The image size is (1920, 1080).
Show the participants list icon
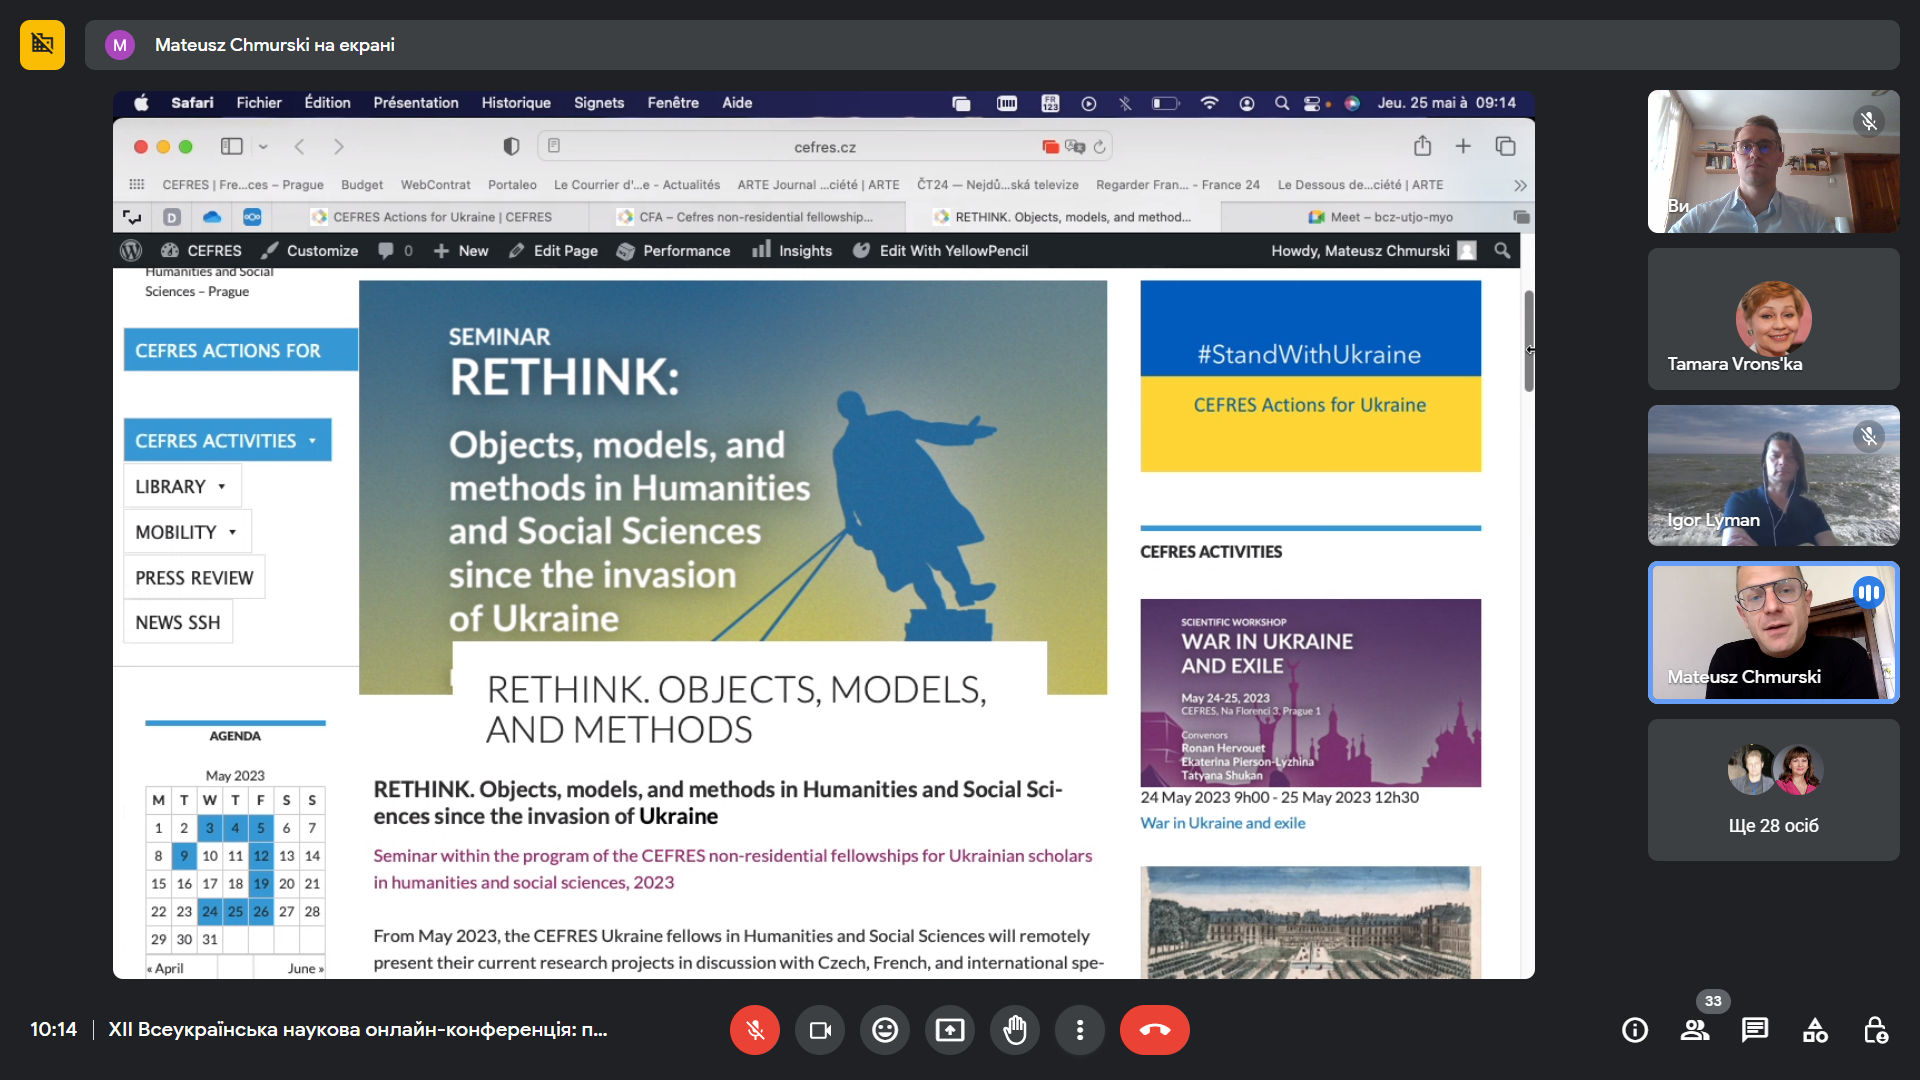[x=1695, y=1030]
